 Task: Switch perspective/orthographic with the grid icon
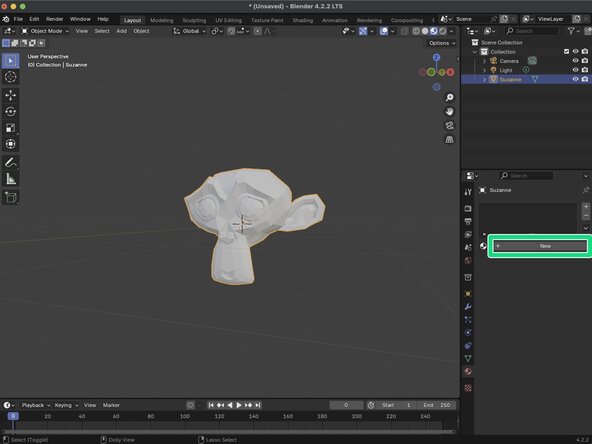449,140
